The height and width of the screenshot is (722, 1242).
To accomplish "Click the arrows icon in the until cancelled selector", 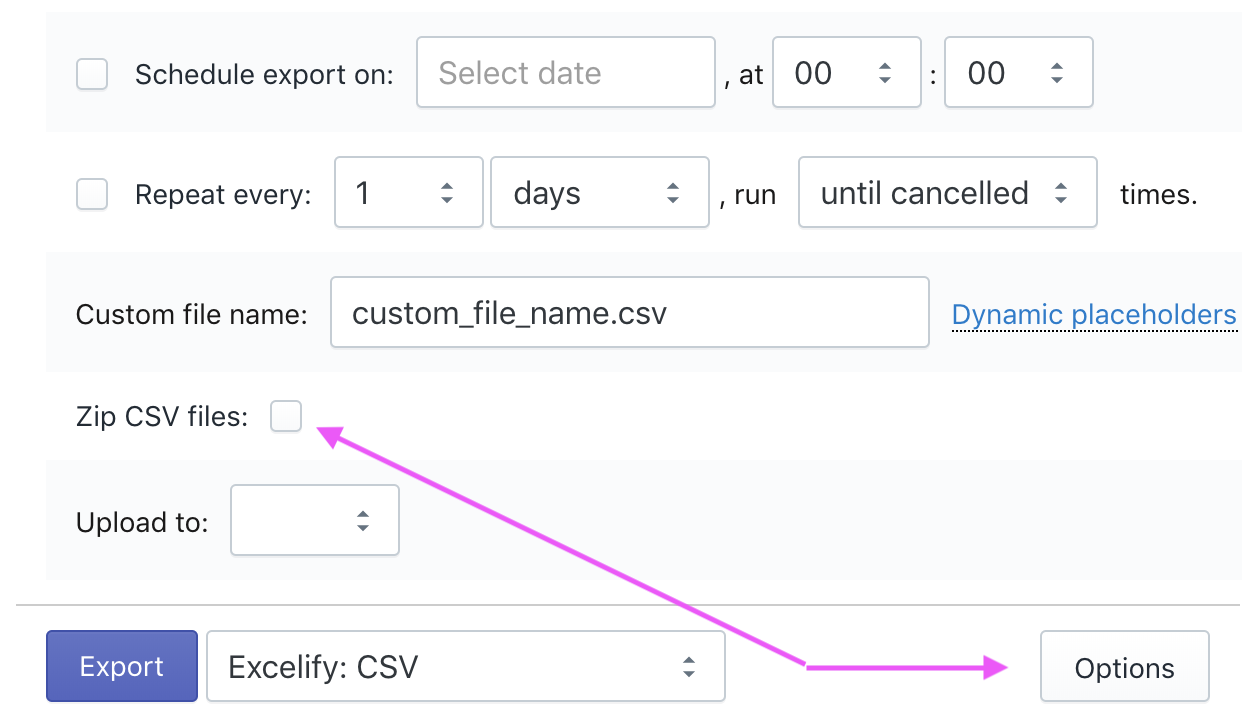I will pyautogui.click(x=1061, y=193).
